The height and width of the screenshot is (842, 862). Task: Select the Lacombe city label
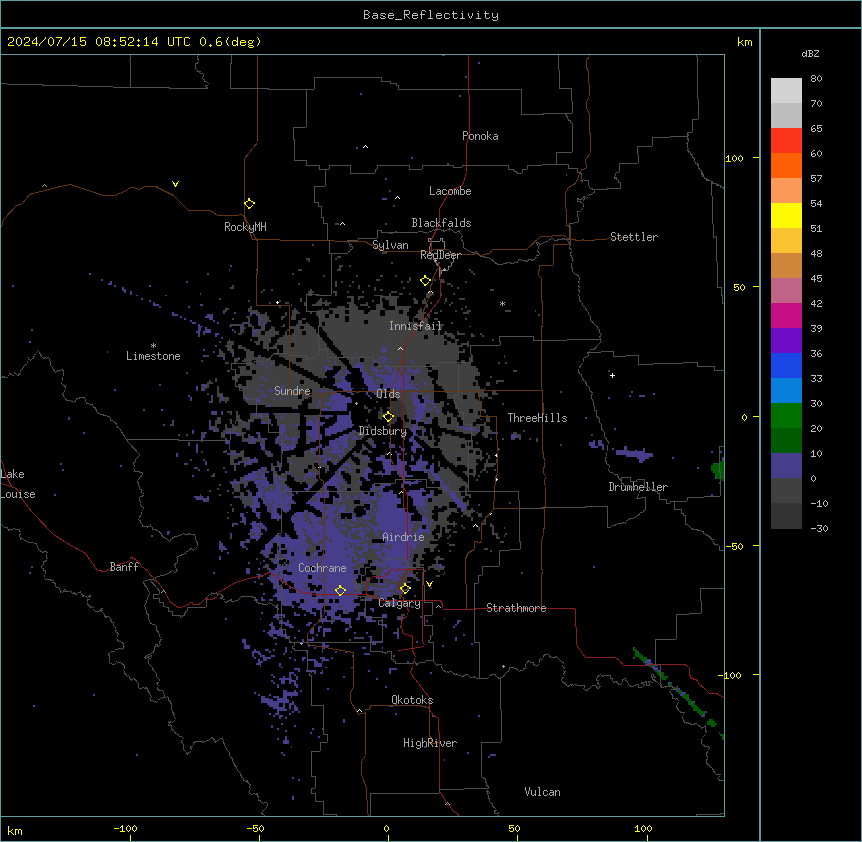(450, 191)
